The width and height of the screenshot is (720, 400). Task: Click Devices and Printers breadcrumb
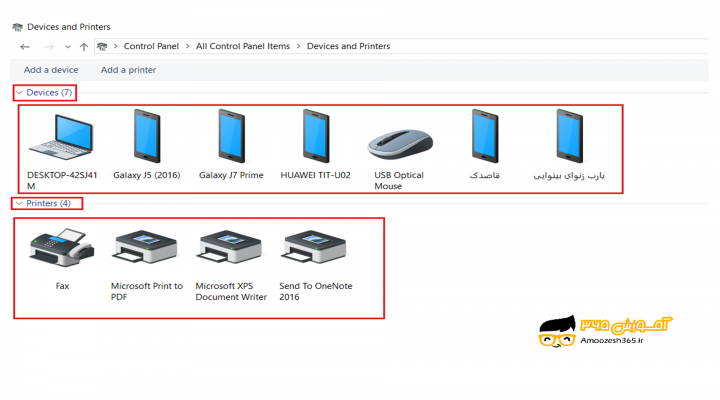click(x=349, y=46)
